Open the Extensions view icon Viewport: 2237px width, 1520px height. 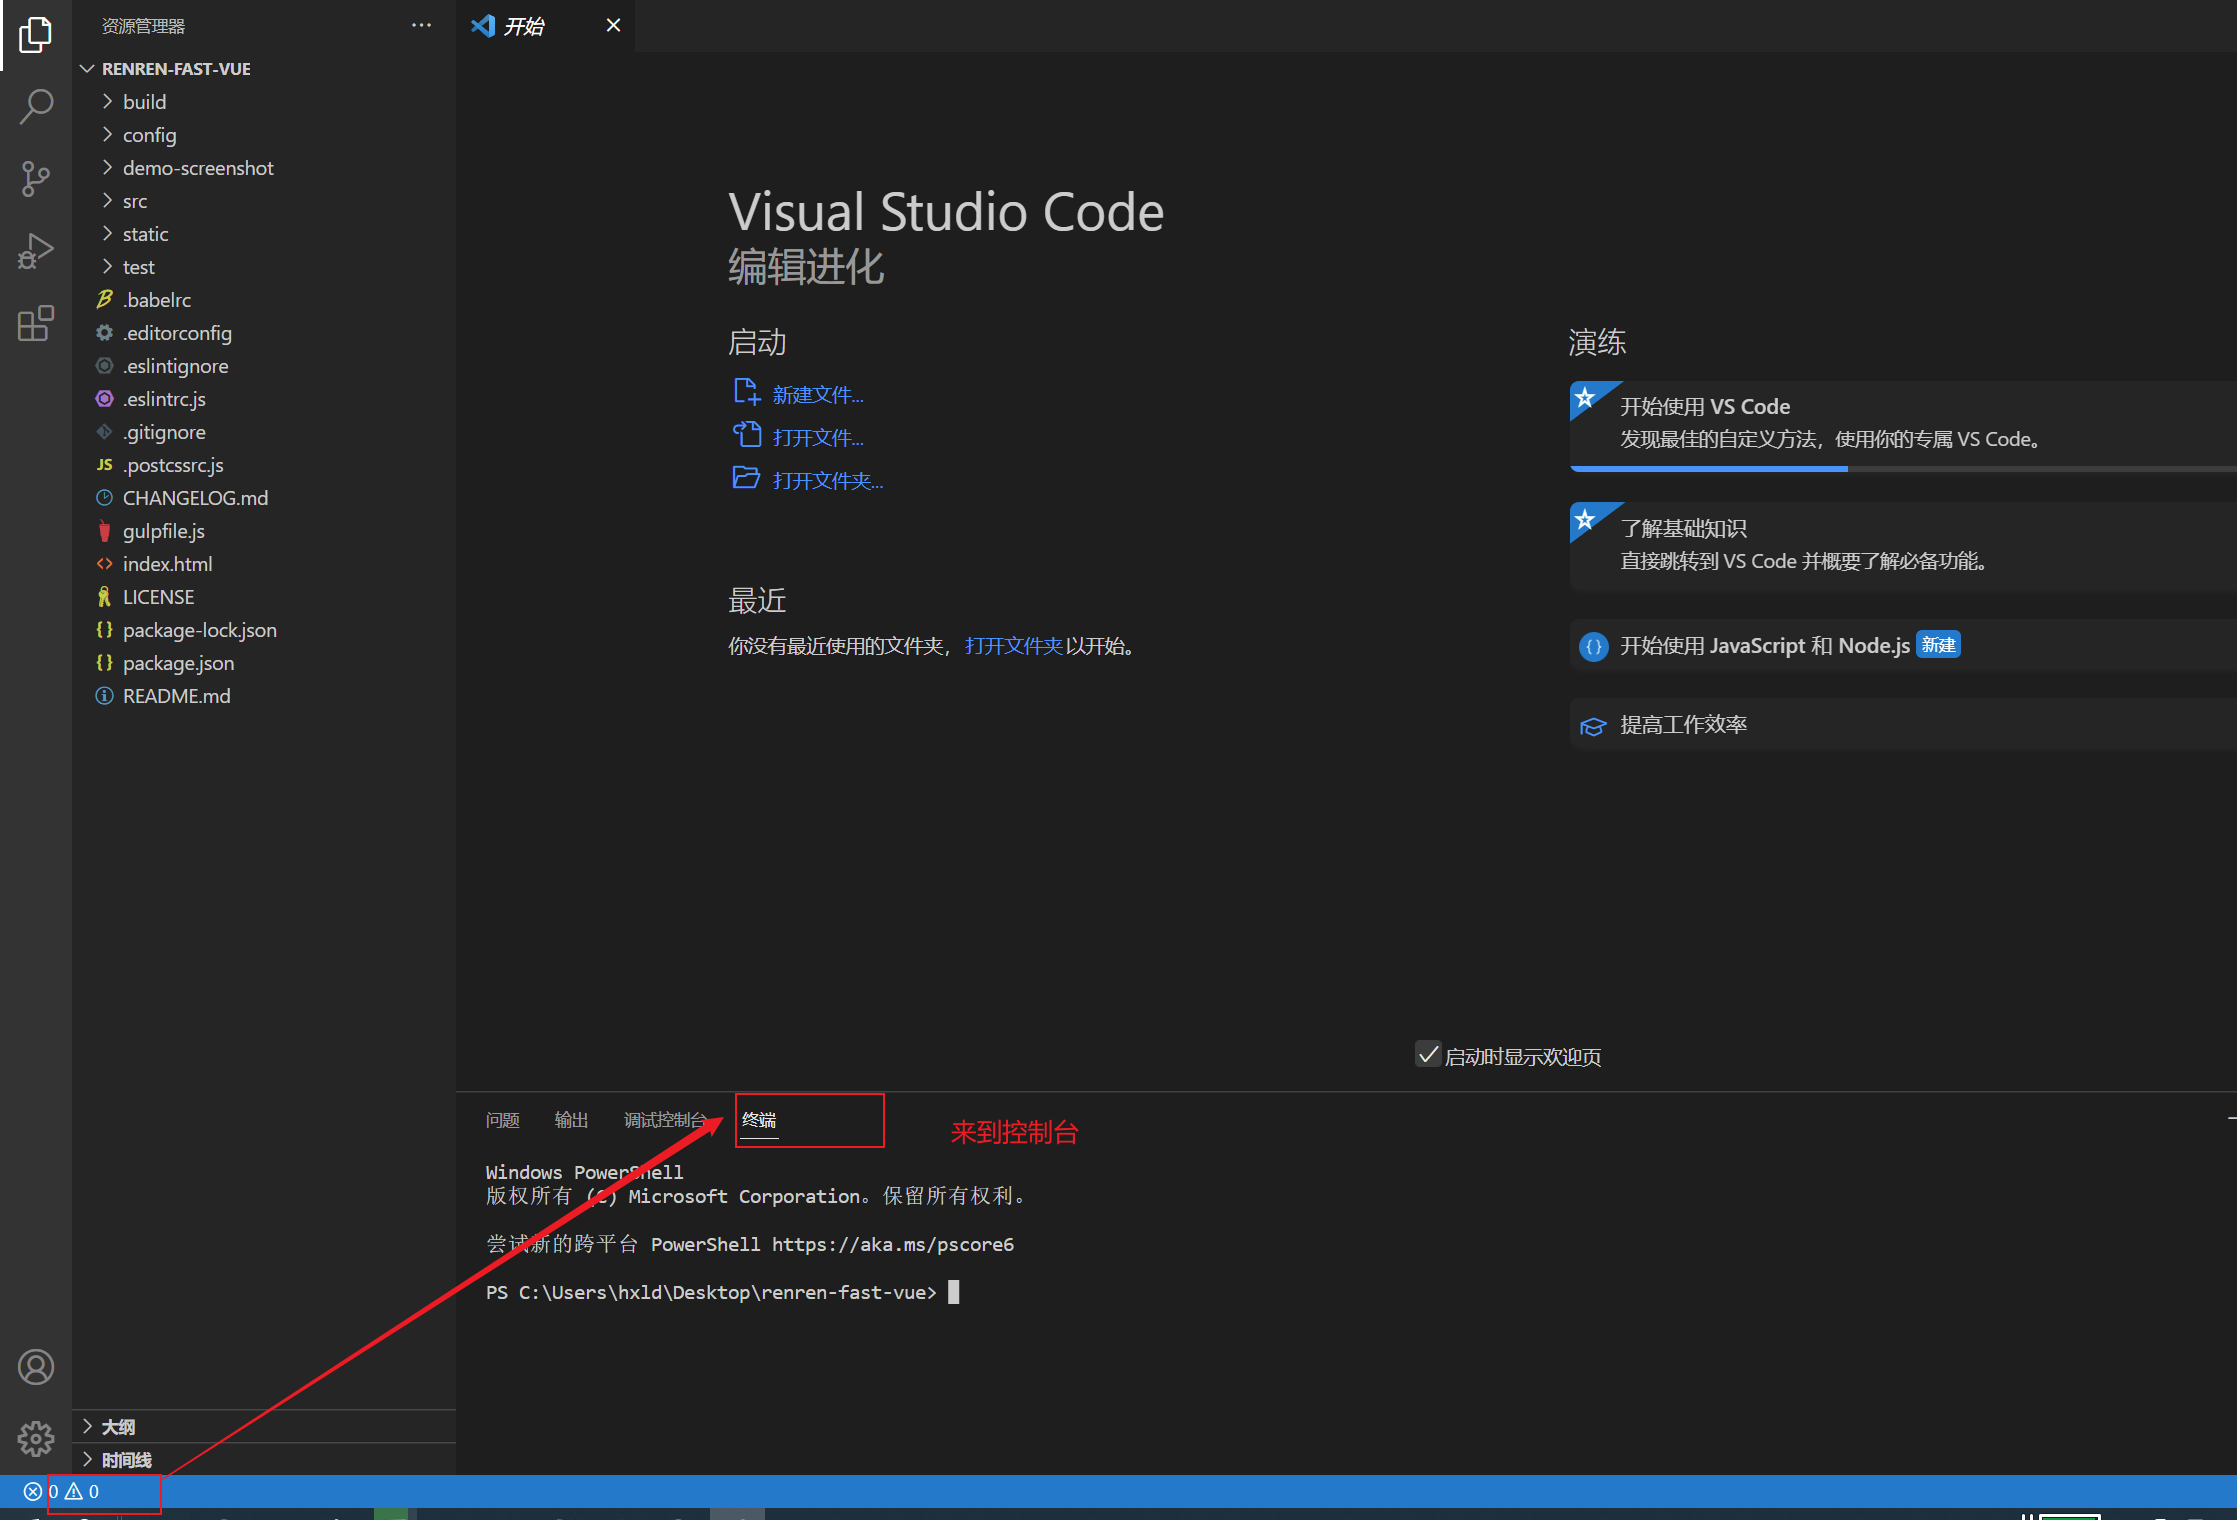[x=35, y=323]
